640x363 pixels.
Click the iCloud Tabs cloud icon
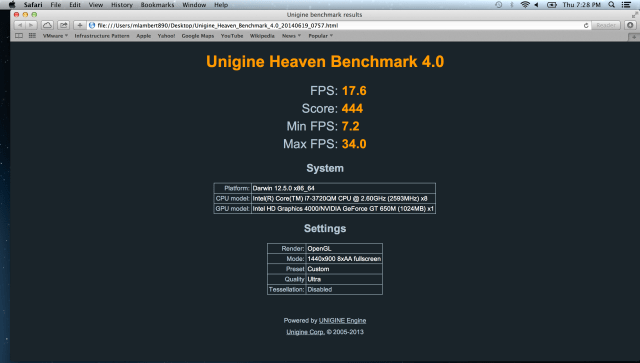pos(47,25)
